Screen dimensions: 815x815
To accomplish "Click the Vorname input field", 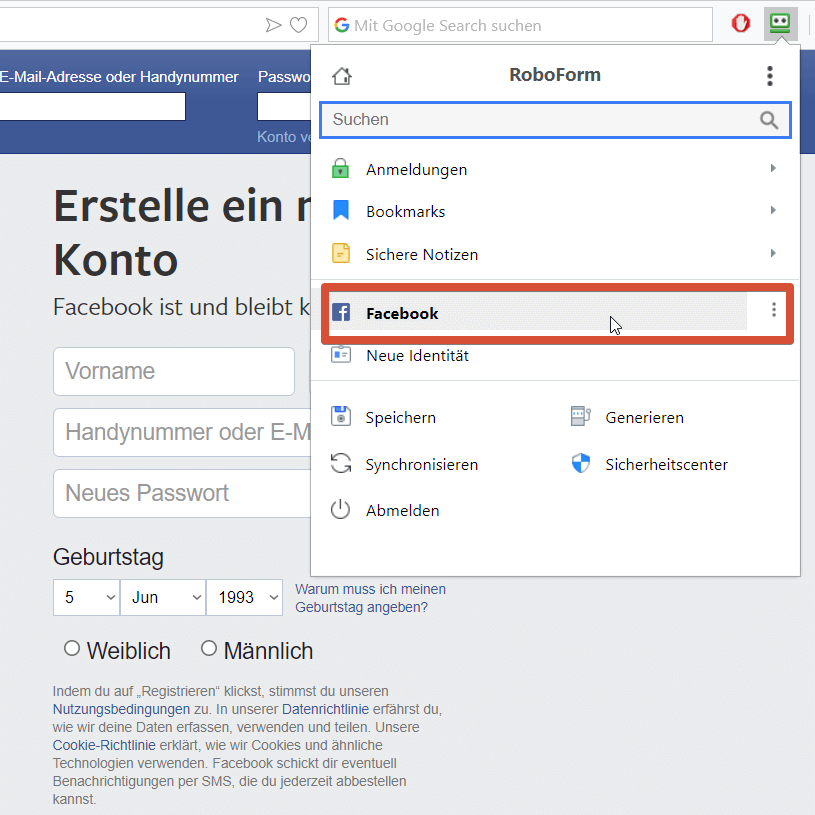I will 174,371.
